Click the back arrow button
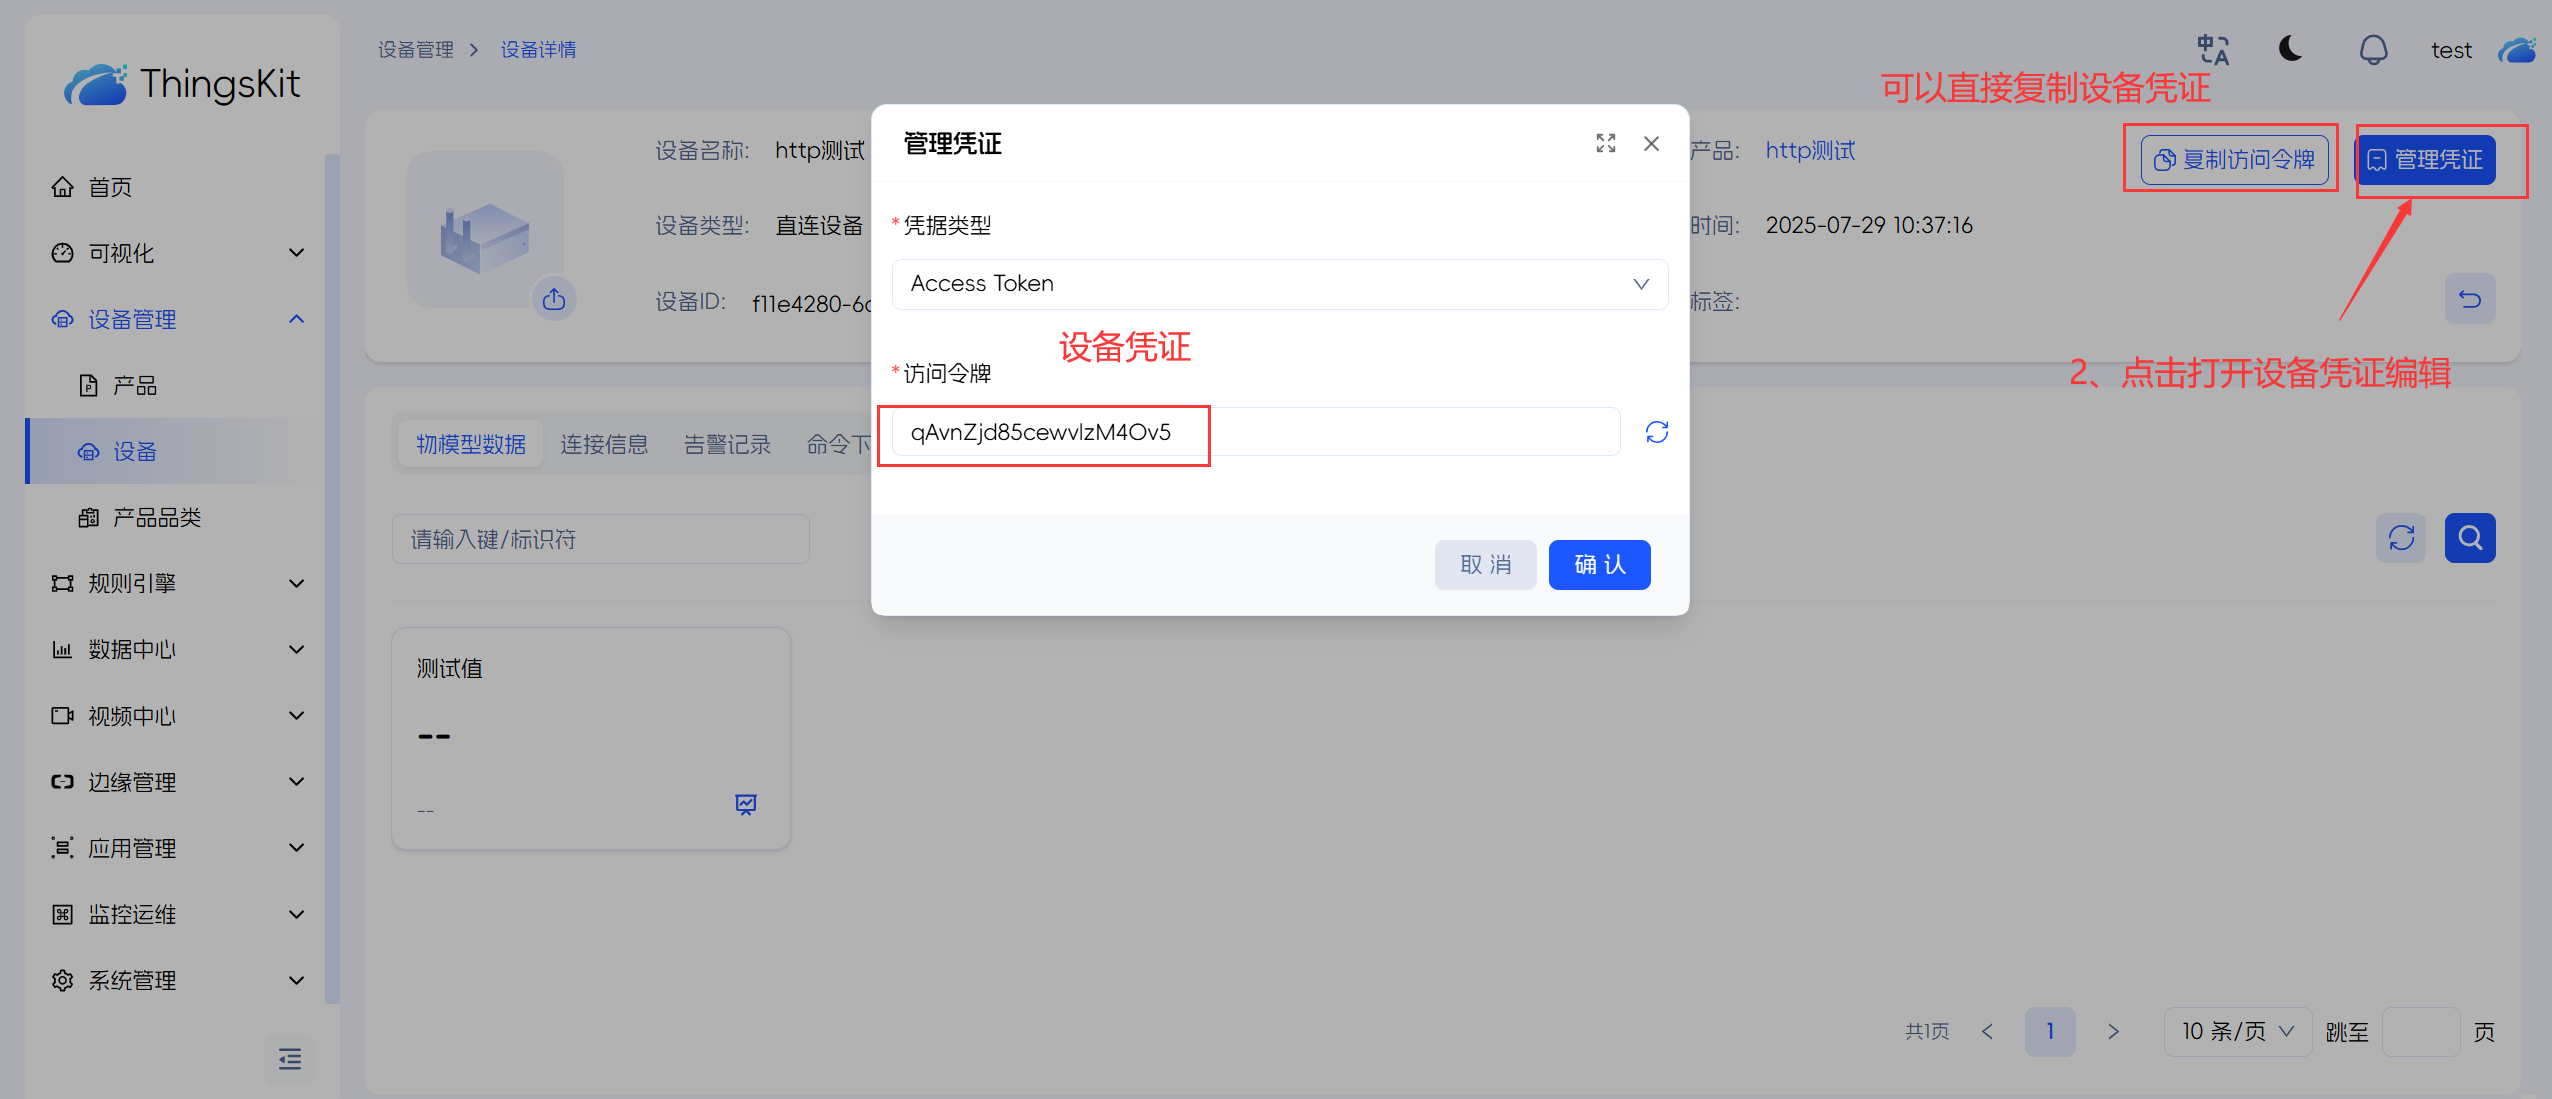 click(x=2469, y=299)
